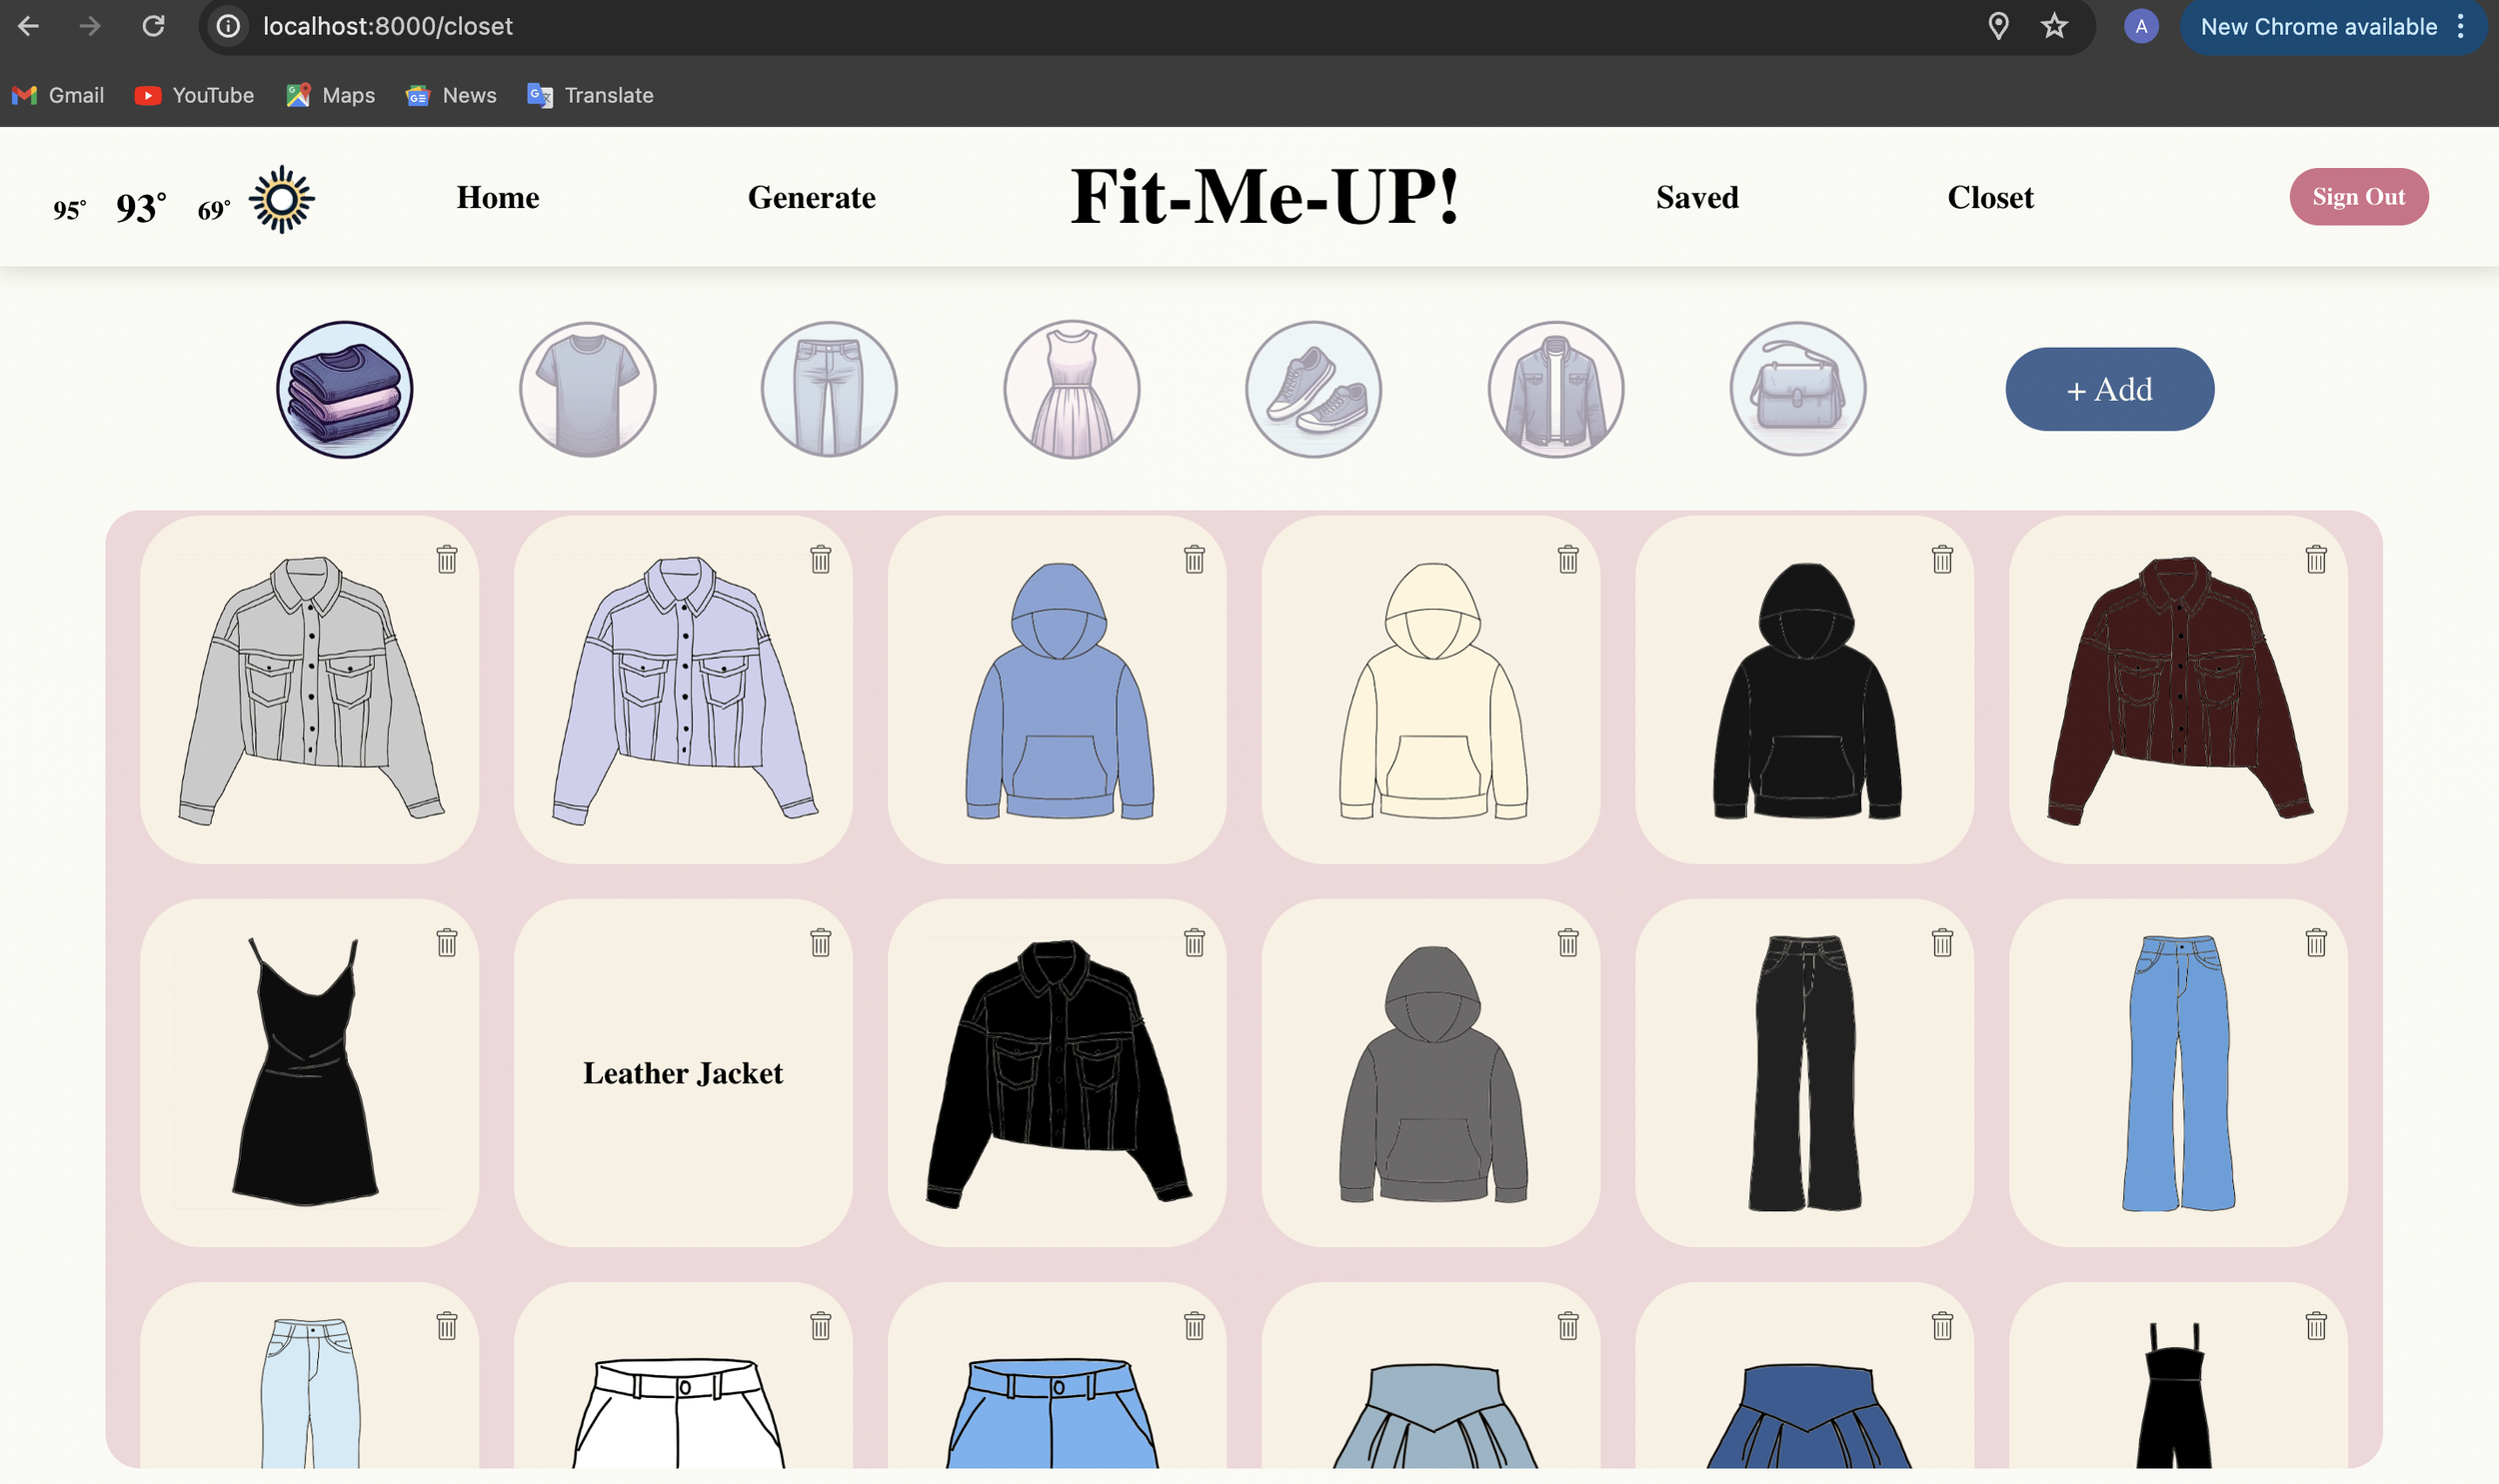Open the YouTube bookmark
Screen dimensions: 2499x1484
pos(194,95)
